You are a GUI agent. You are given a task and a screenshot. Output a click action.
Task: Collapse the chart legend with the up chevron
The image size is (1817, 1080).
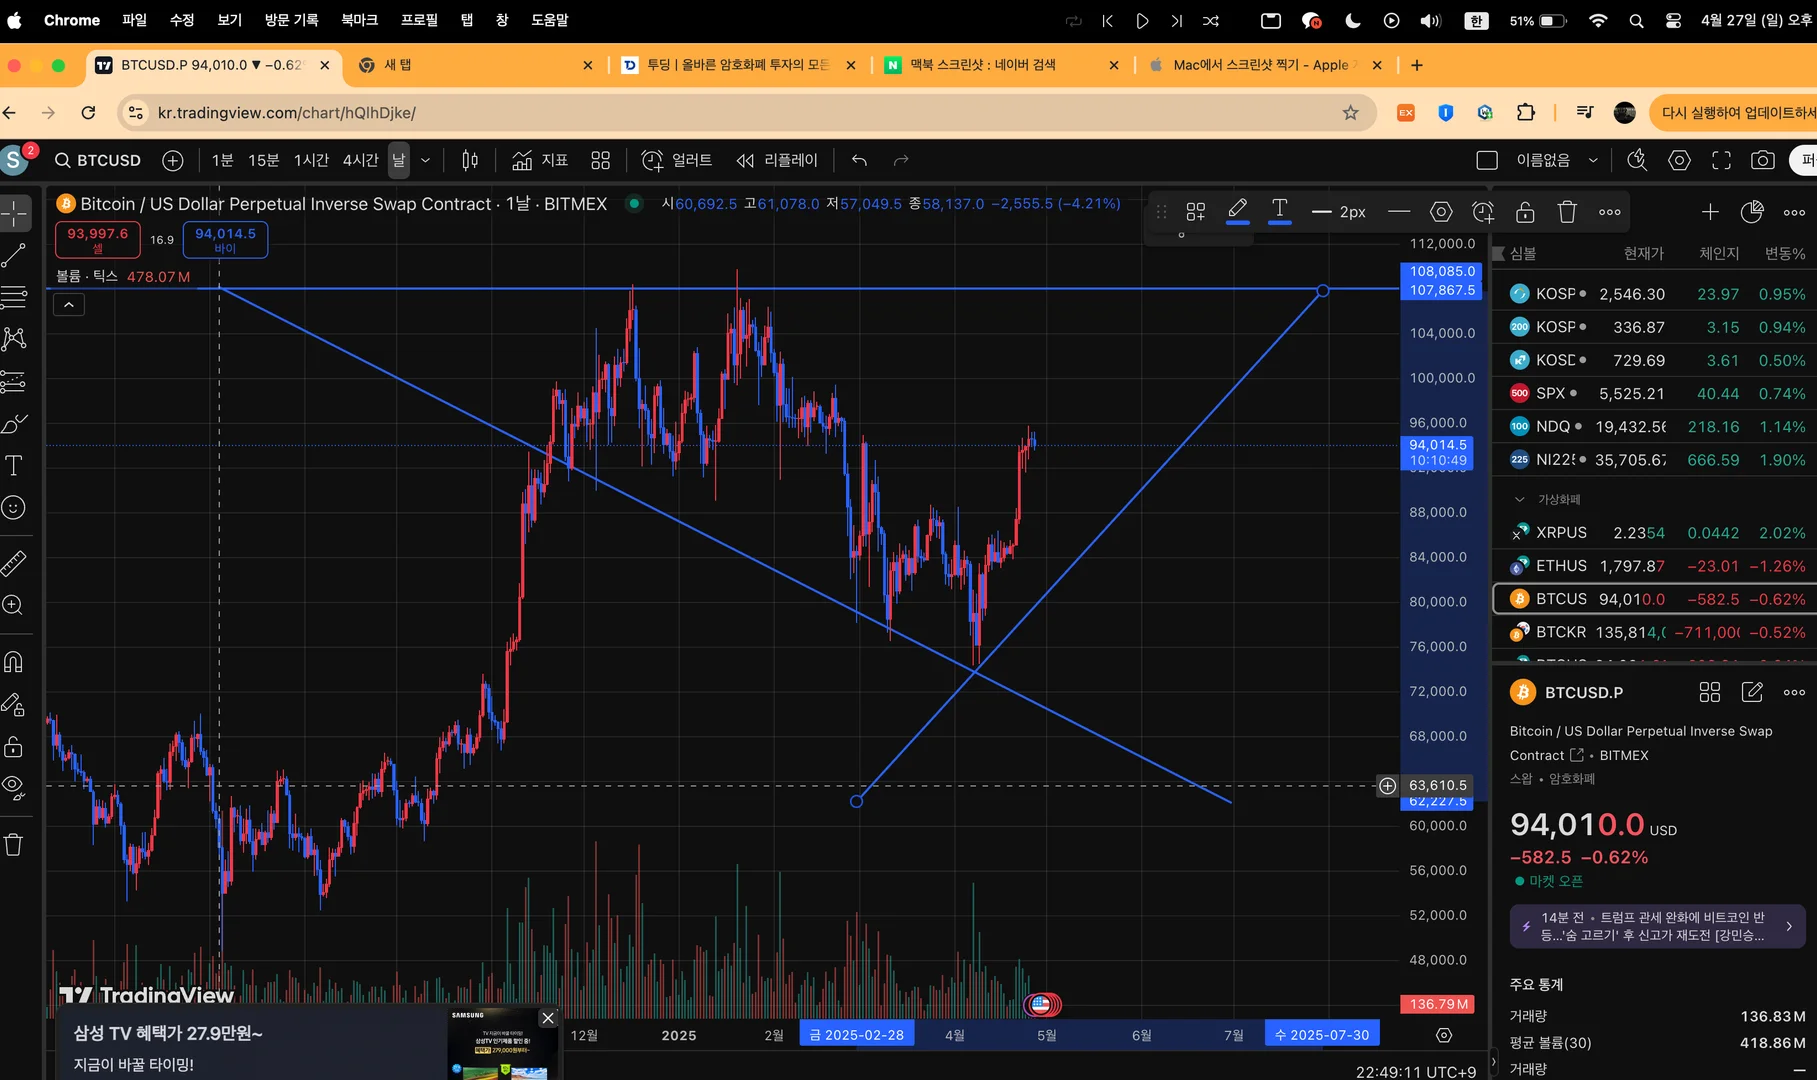click(x=69, y=305)
